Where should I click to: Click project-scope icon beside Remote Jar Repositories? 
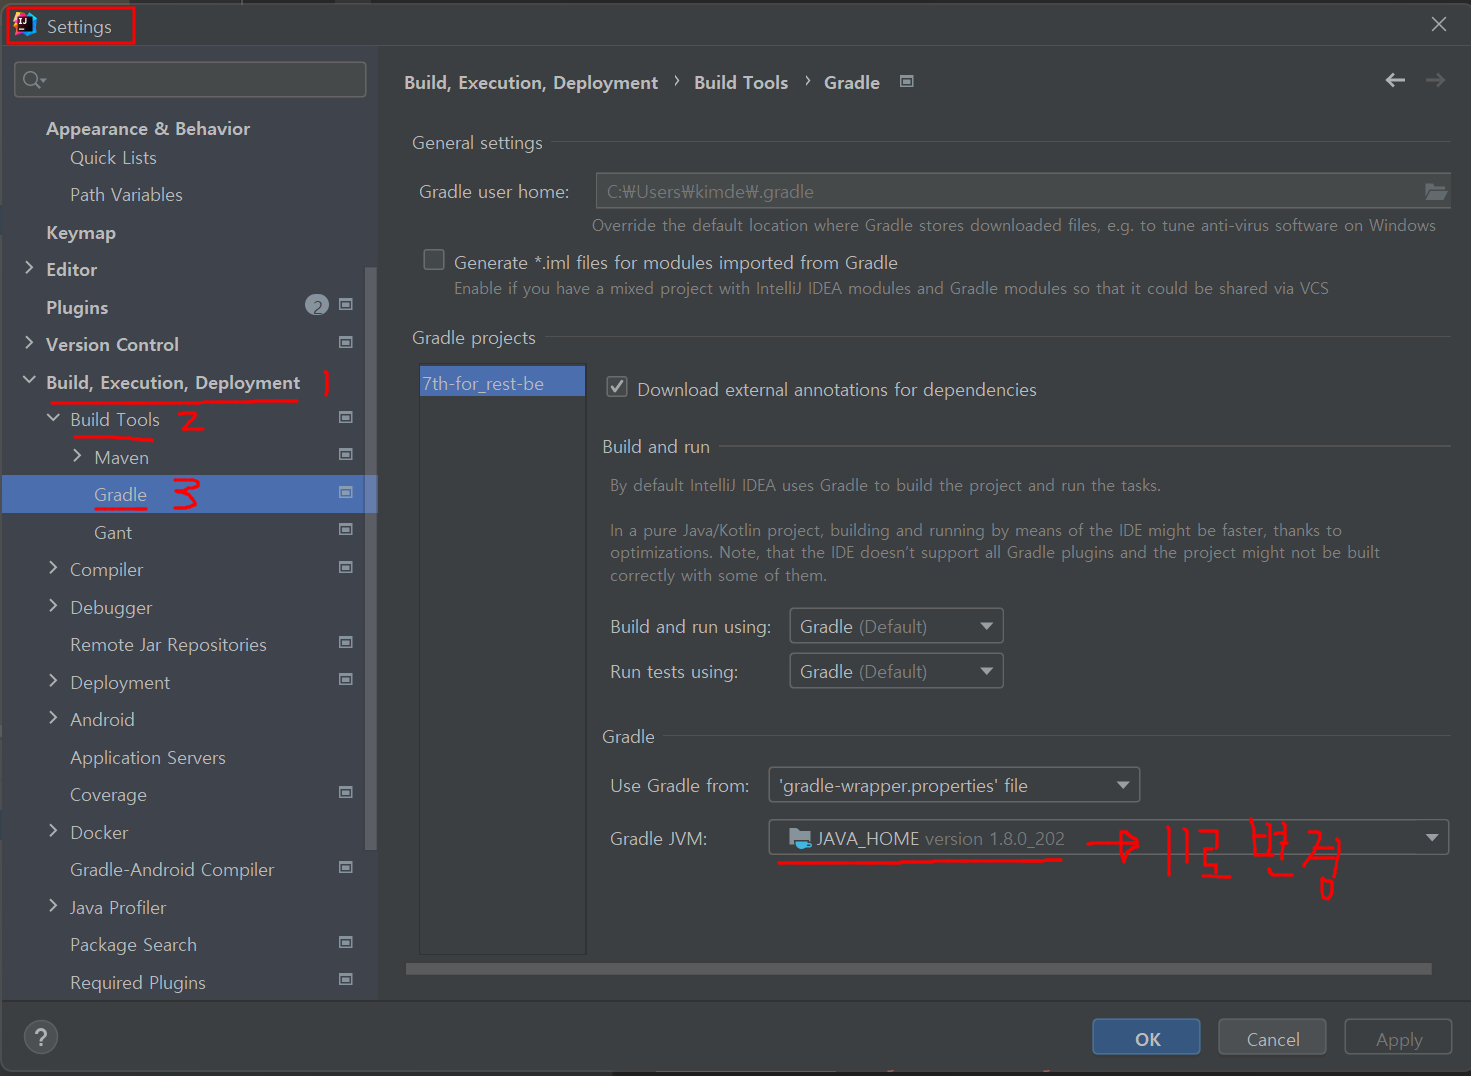[346, 642]
